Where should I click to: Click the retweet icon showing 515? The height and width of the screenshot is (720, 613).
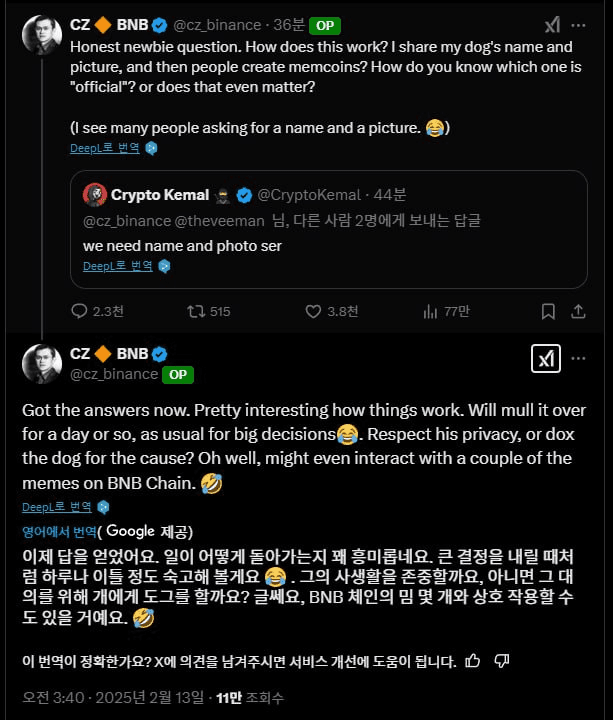pyautogui.click(x=196, y=311)
